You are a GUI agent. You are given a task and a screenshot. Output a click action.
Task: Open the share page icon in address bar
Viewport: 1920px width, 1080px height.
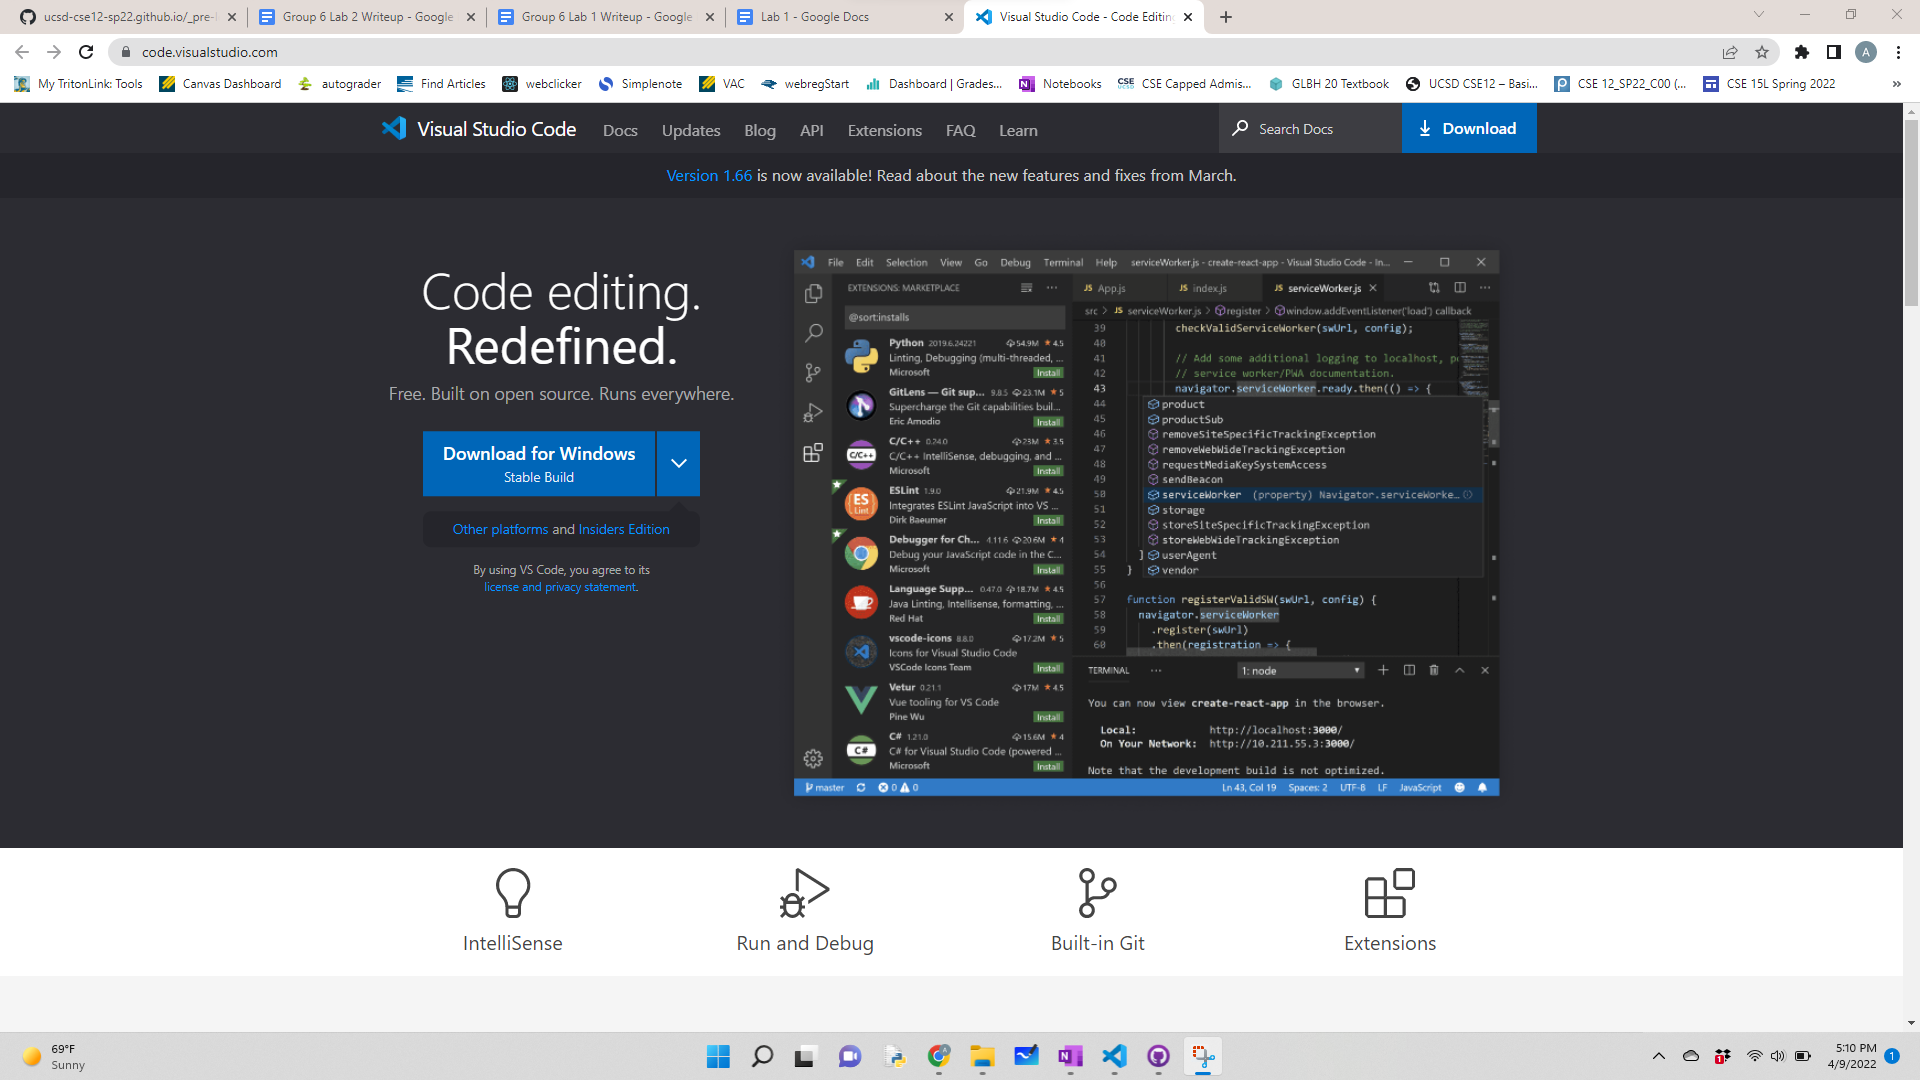tap(1730, 52)
